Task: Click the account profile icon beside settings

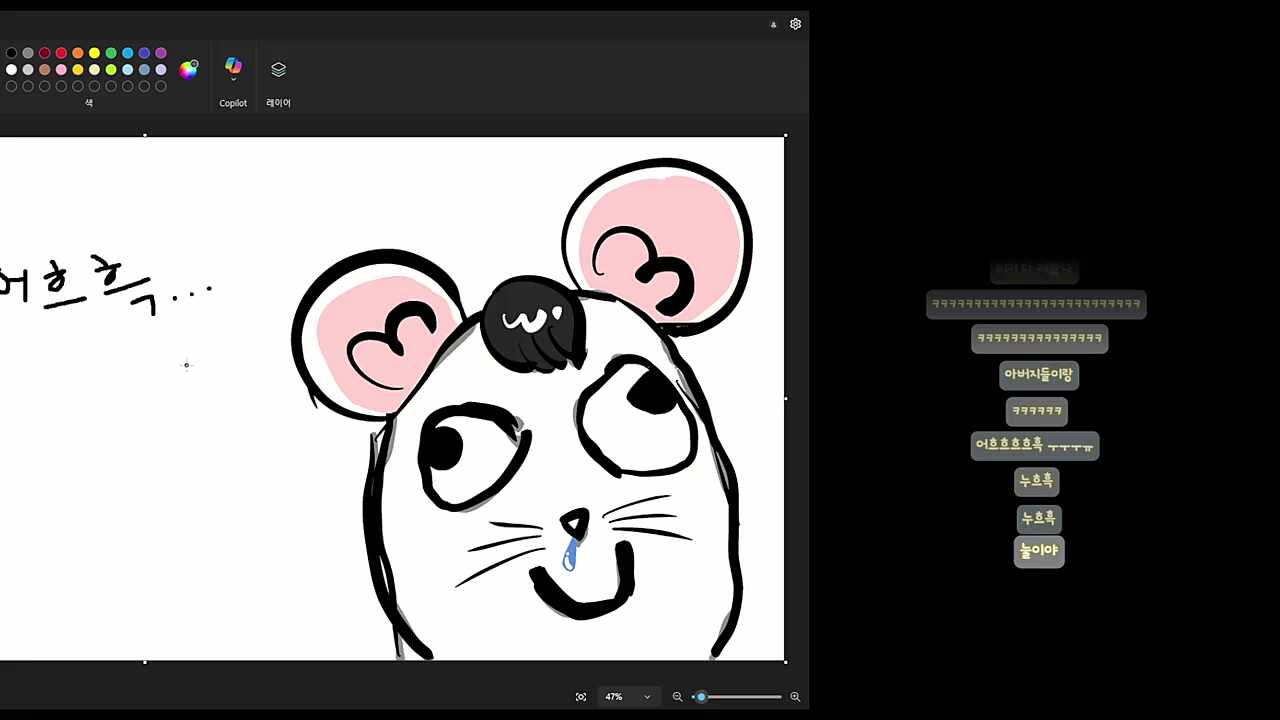Action: (773, 24)
